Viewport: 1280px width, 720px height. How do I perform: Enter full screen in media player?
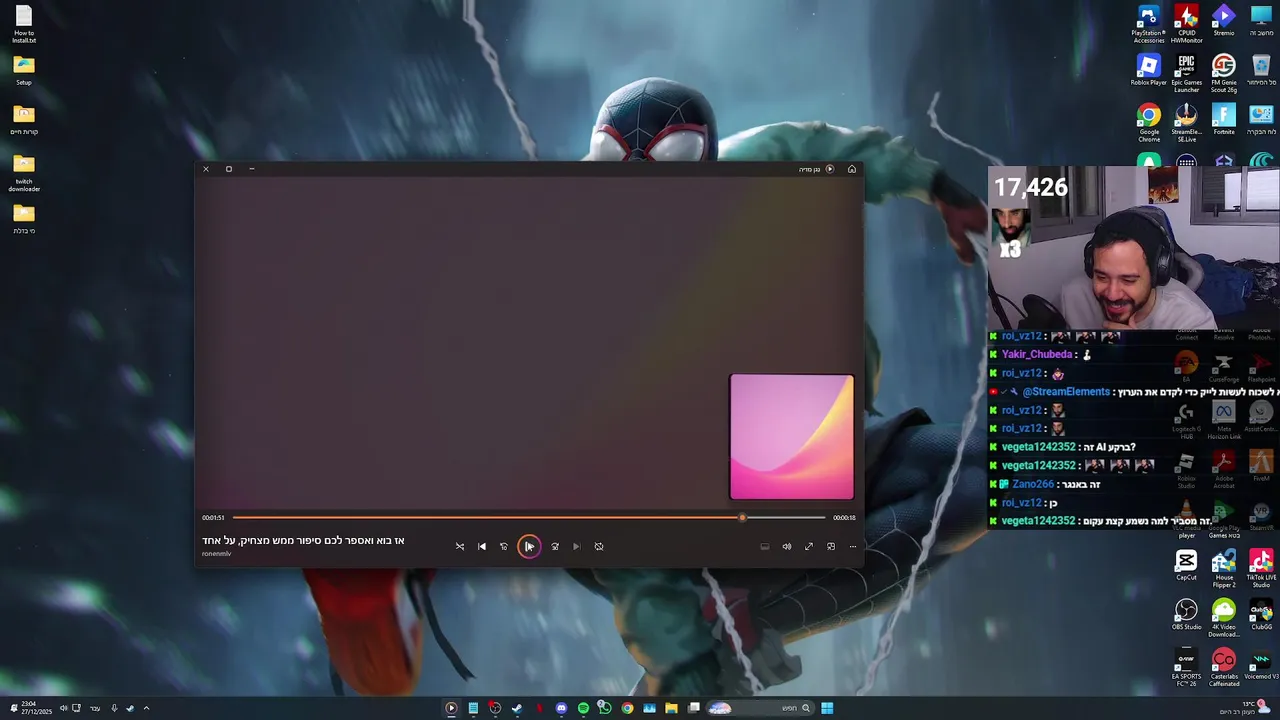coord(809,546)
